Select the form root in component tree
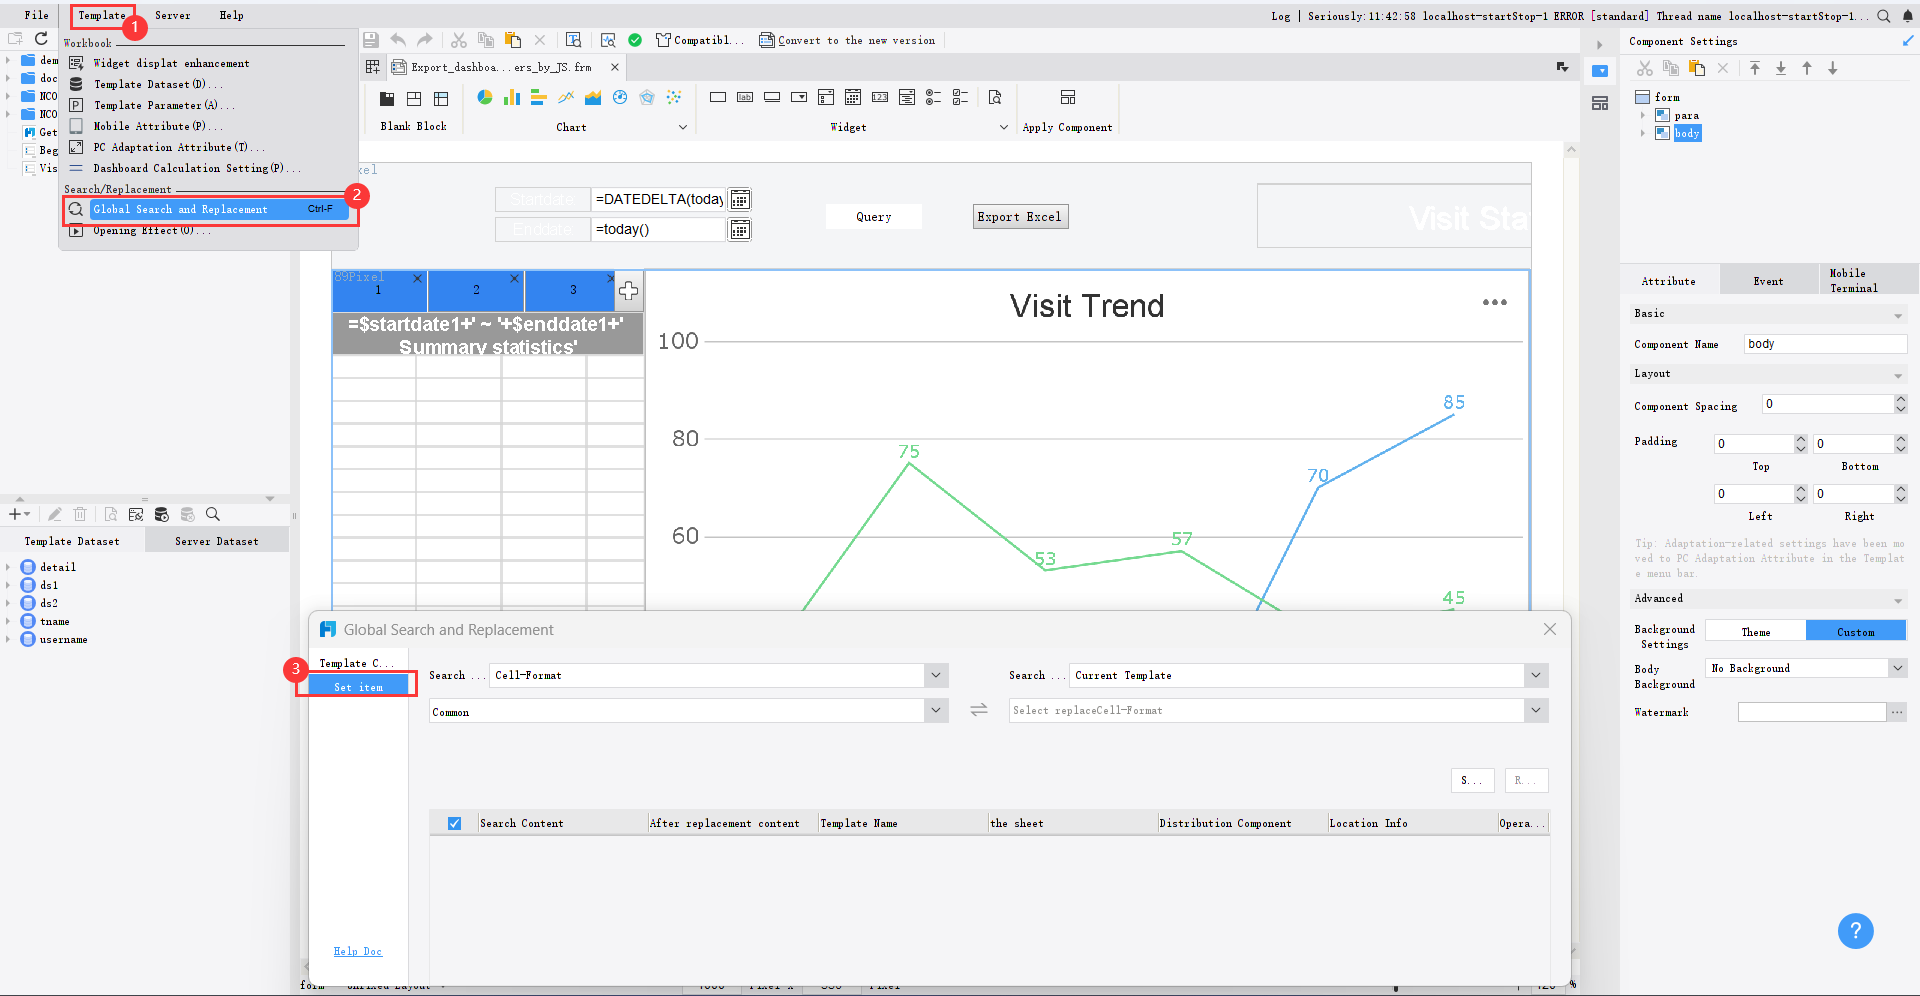The height and width of the screenshot is (996, 1920). [x=1657, y=97]
